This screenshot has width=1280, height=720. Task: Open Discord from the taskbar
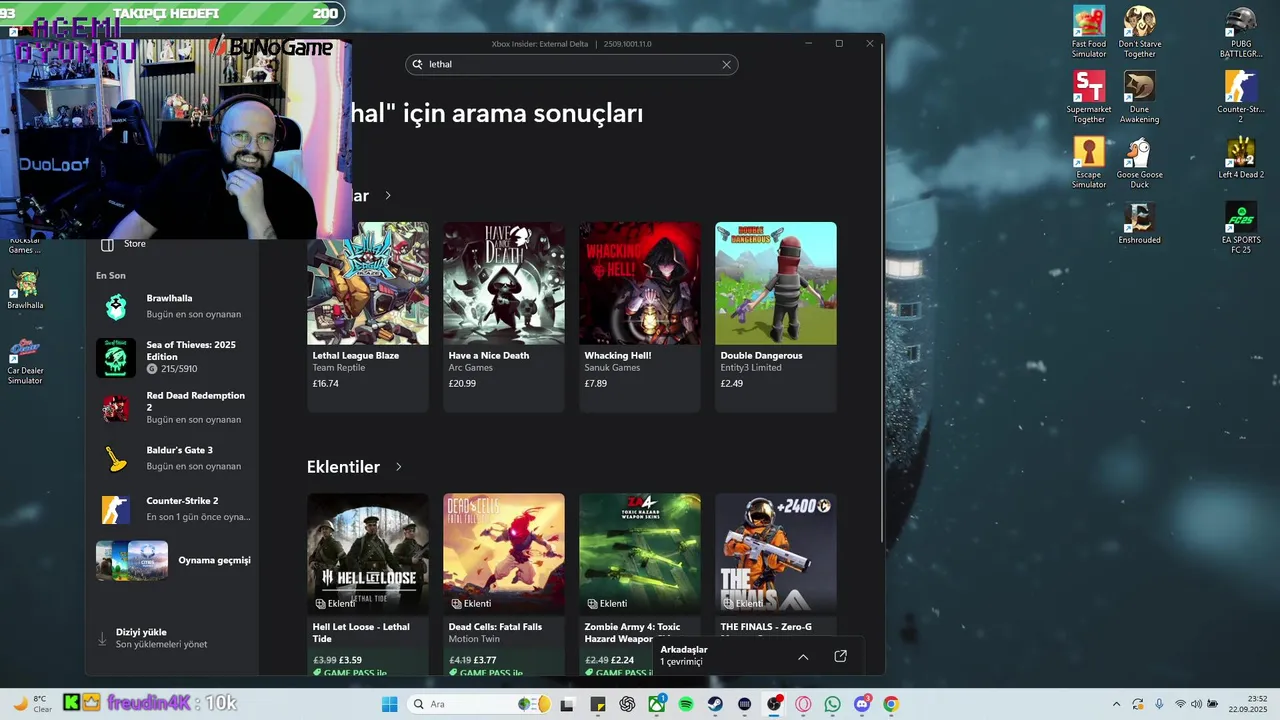tap(862, 704)
